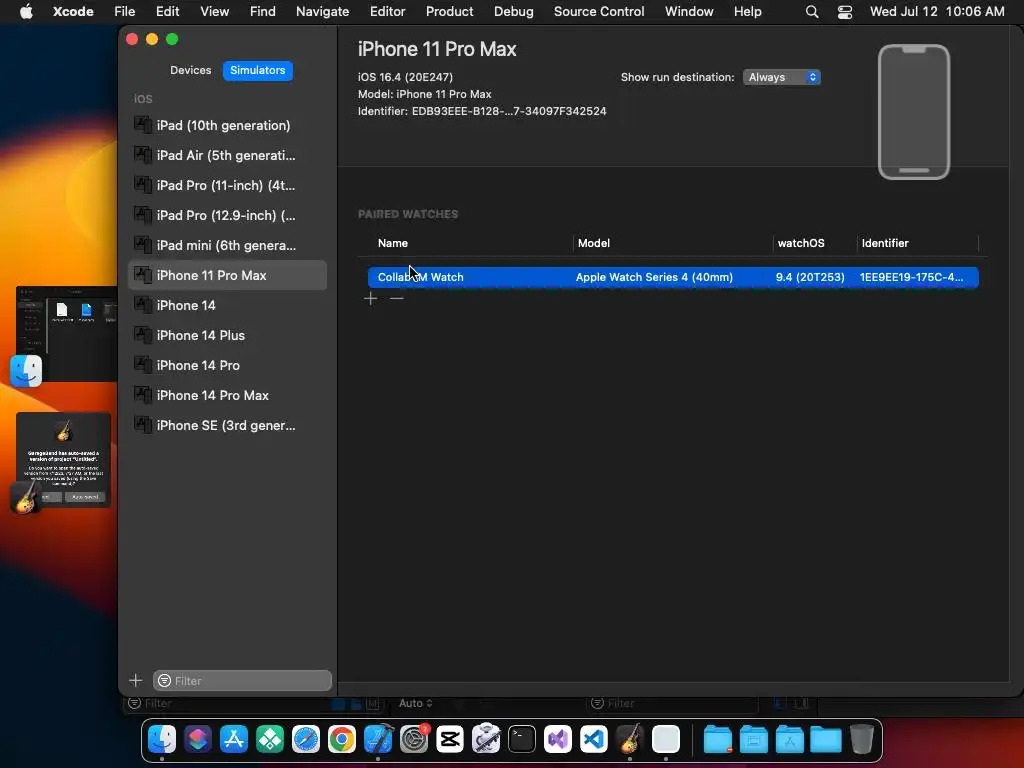This screenshot has width=1024, height=768.
Task: Open Spotlight search in menu bar
Action: [812, 12]
